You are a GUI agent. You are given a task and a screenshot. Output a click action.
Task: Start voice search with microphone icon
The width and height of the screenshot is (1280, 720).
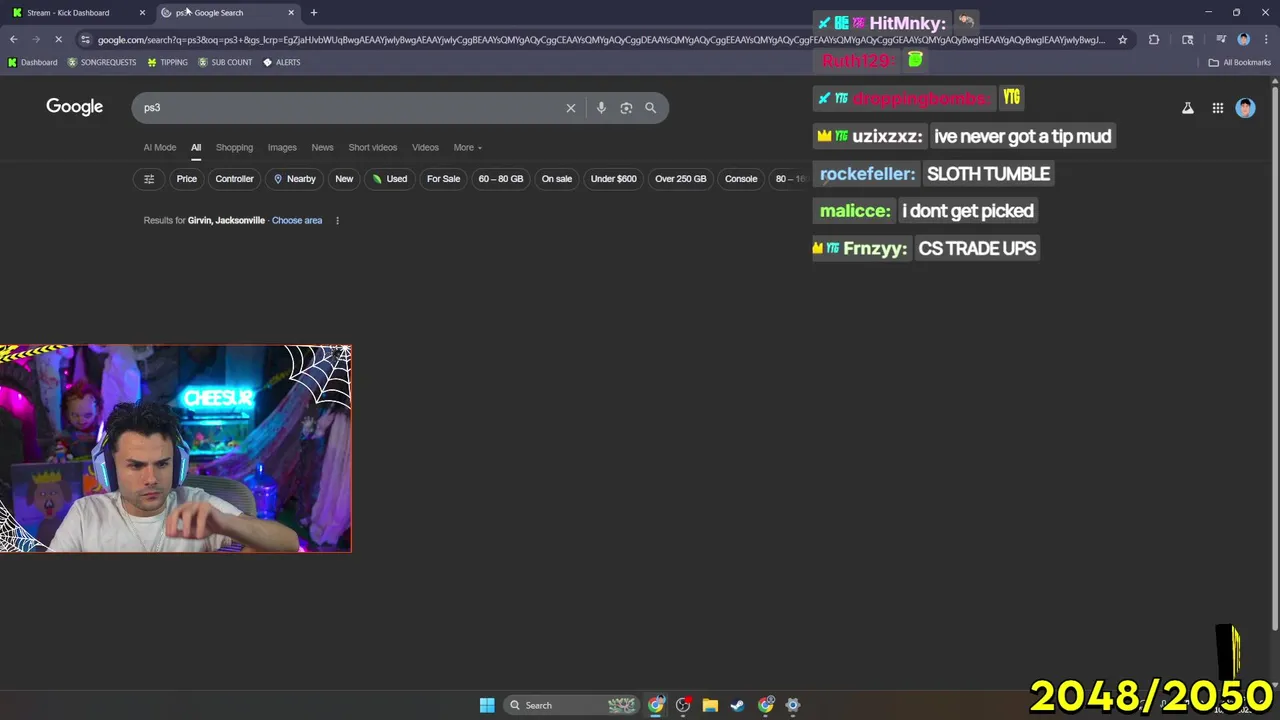601,108
